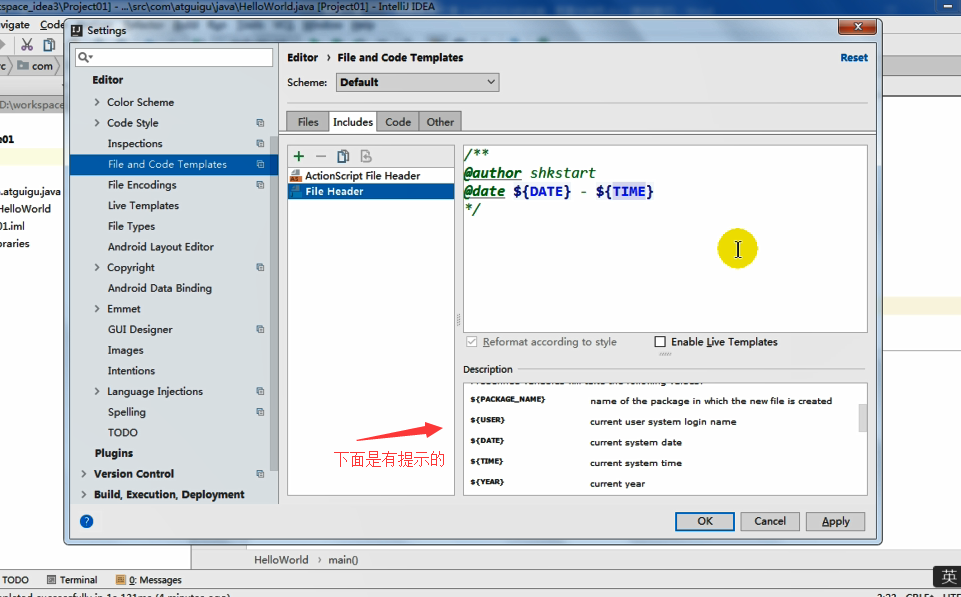961x597 pixels.
Task: Click the Description panel scrollbar
Action: click(x=862, y=418)
